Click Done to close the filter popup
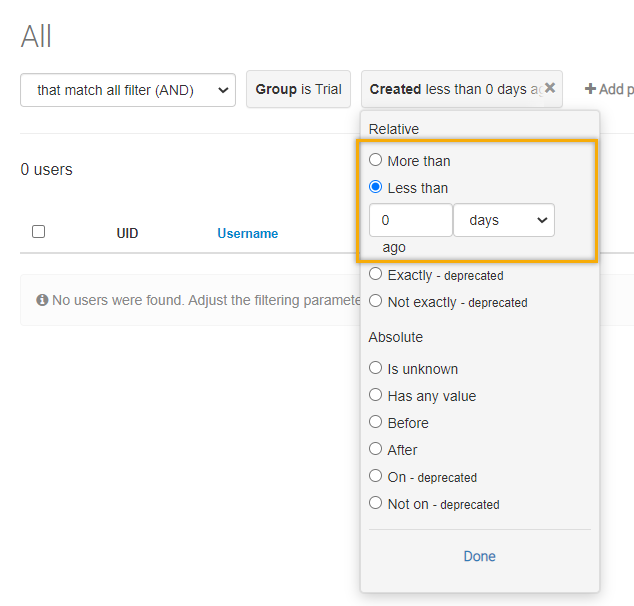The width and height of the screenshot is (634, 606). (x=479, y=556)
